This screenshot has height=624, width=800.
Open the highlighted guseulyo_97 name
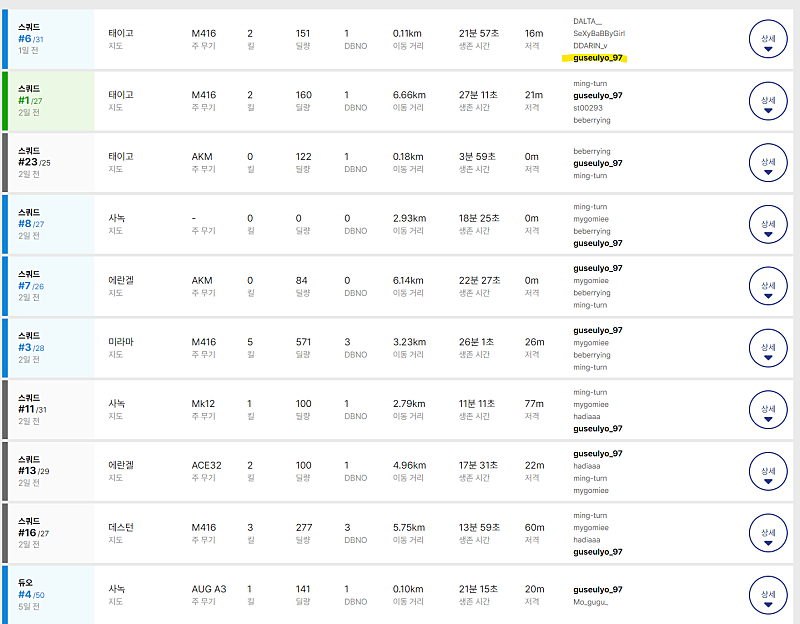597,58
